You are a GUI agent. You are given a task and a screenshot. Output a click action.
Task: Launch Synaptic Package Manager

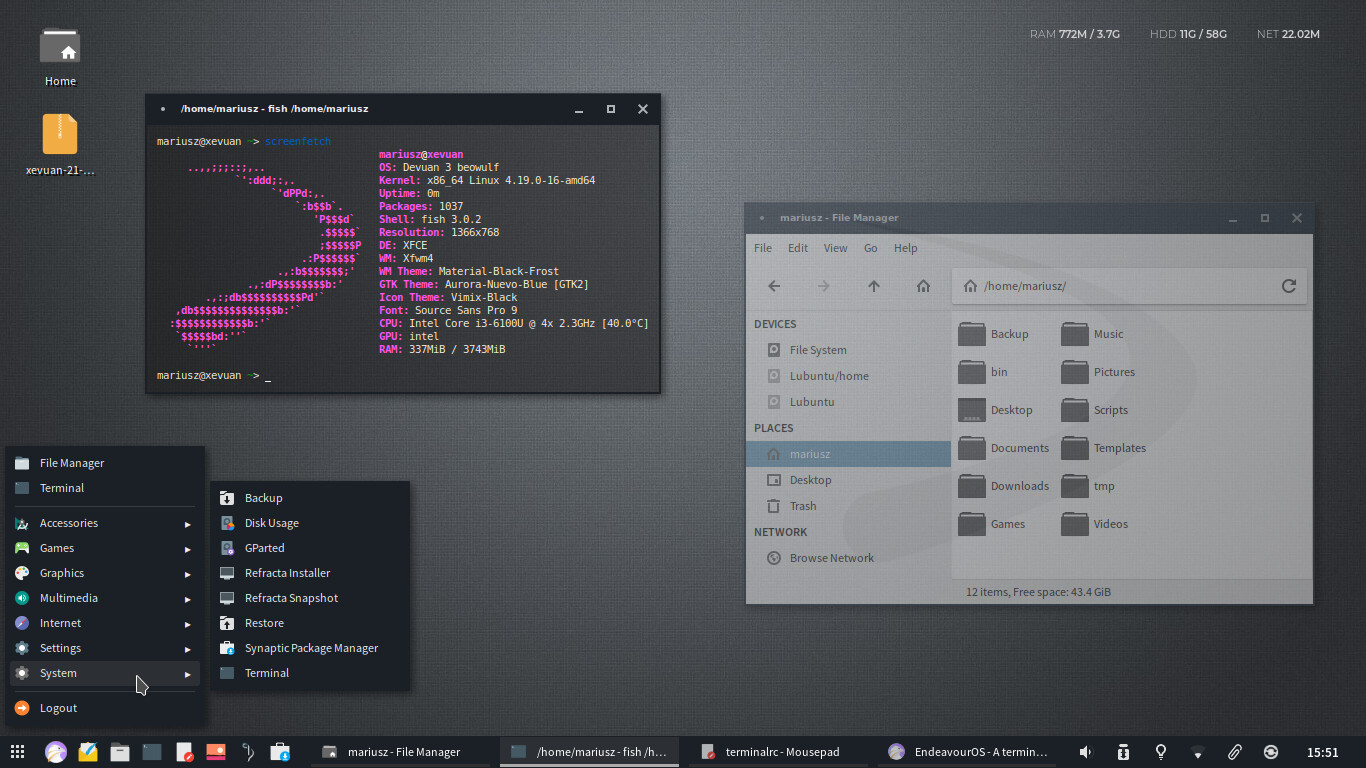coord(310,648)
